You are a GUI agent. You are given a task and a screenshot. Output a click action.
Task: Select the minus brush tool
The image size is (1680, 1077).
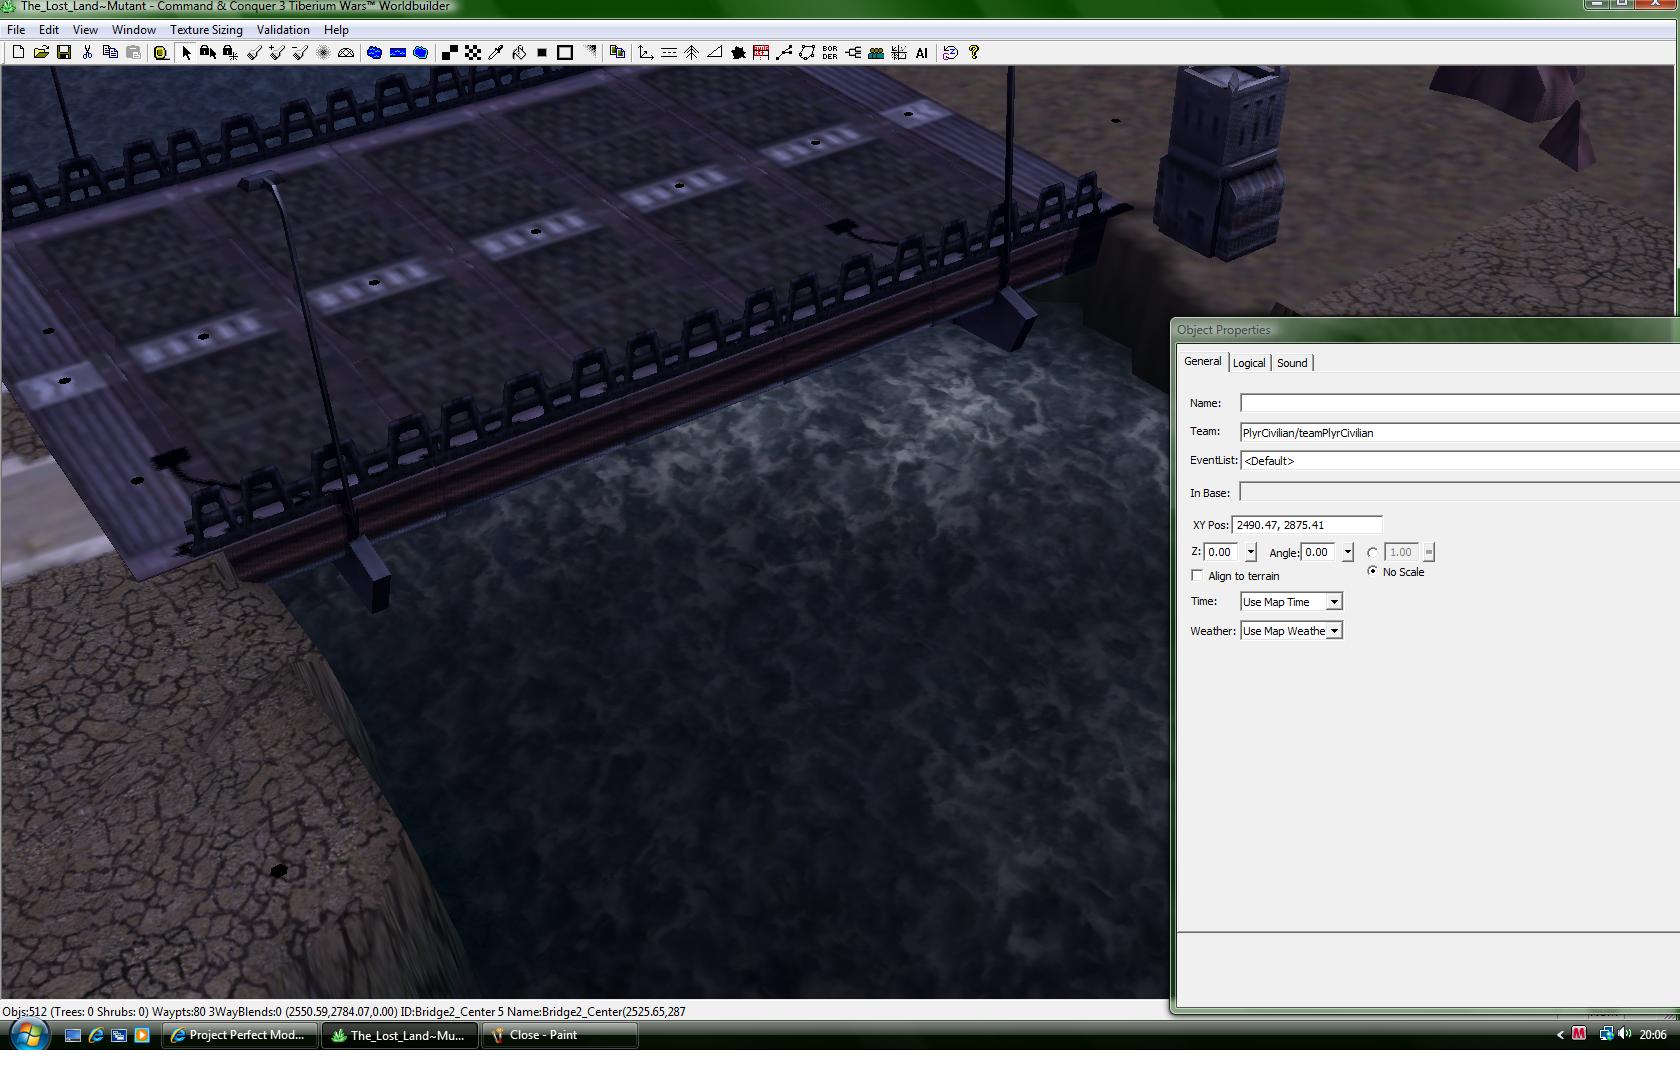(300, 52)
